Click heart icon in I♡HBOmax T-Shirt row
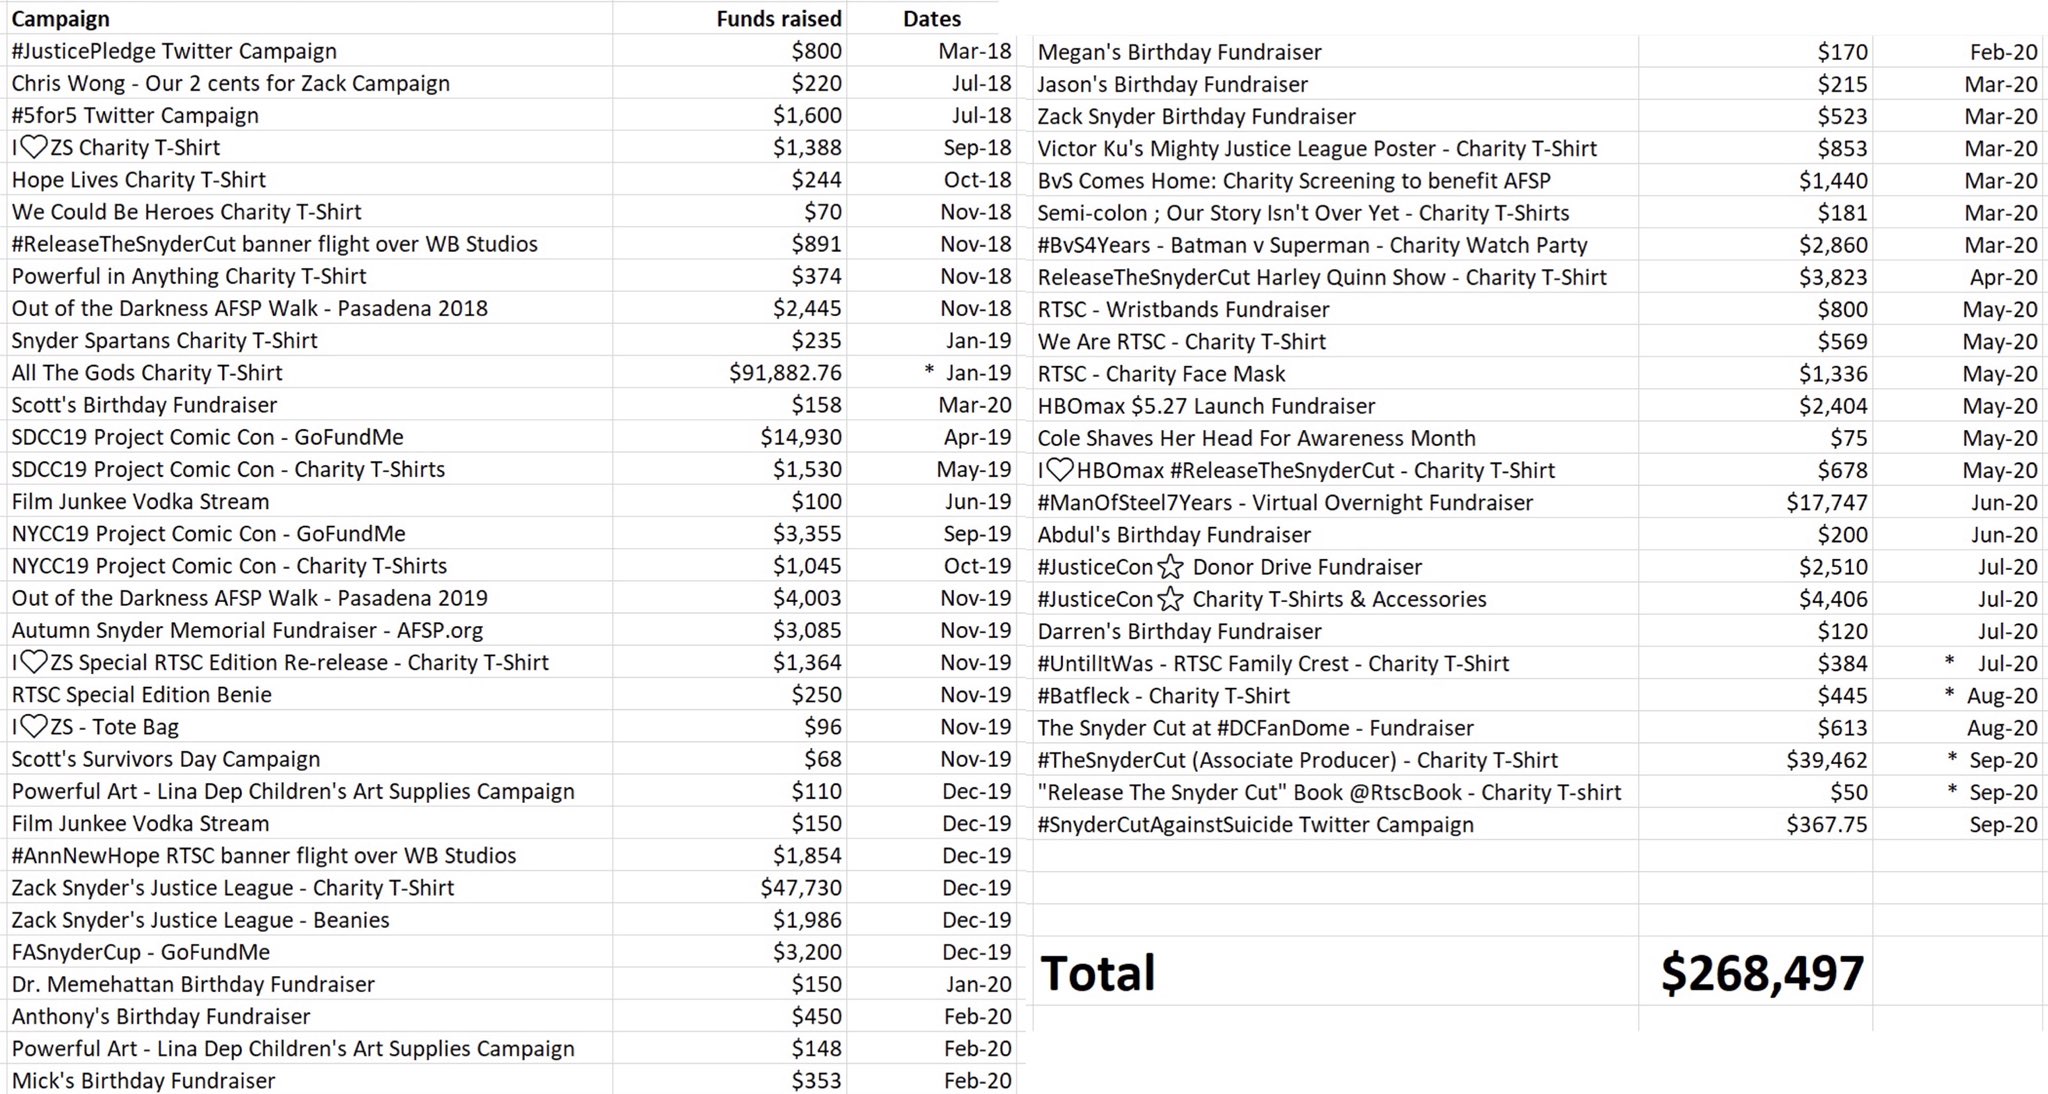Viewport: 2048px width, 1094px height. 1060,470
